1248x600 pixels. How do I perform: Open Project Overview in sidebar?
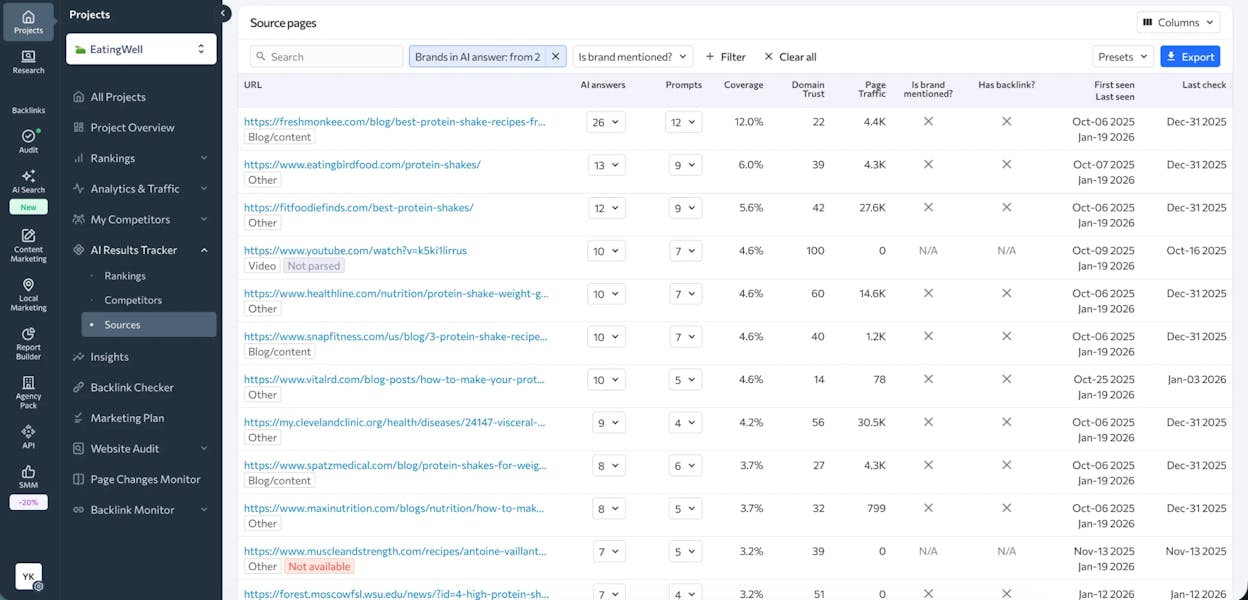coord(132,127)
